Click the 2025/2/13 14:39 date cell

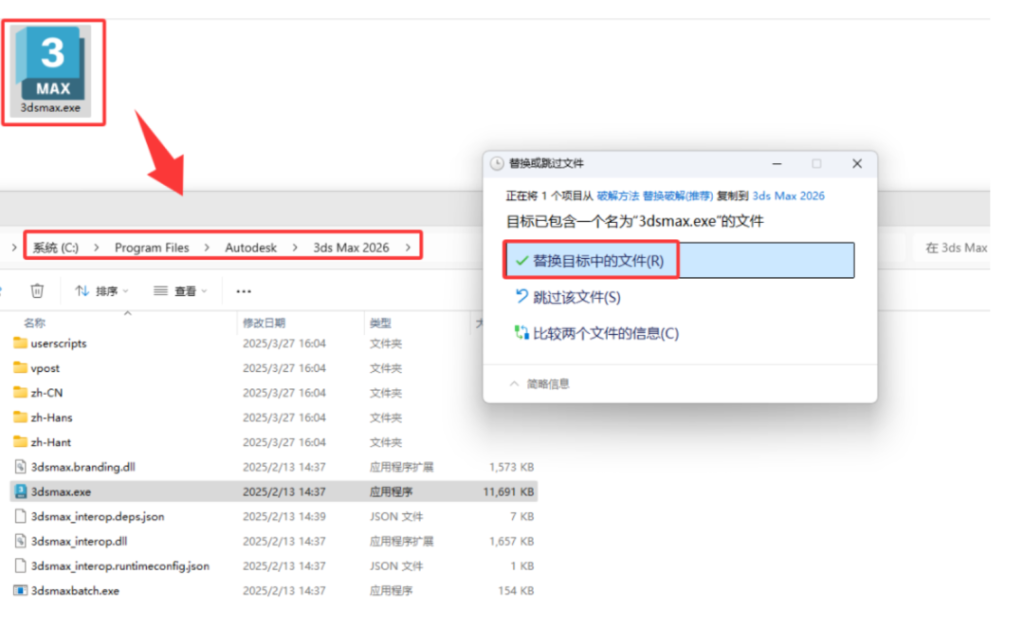tap(284, 516)
